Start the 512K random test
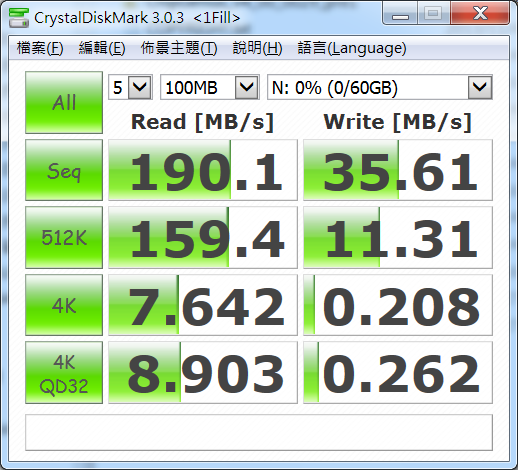Image resolution: width=518 pixels, height=470 pixels. click(x=64, y=237)
